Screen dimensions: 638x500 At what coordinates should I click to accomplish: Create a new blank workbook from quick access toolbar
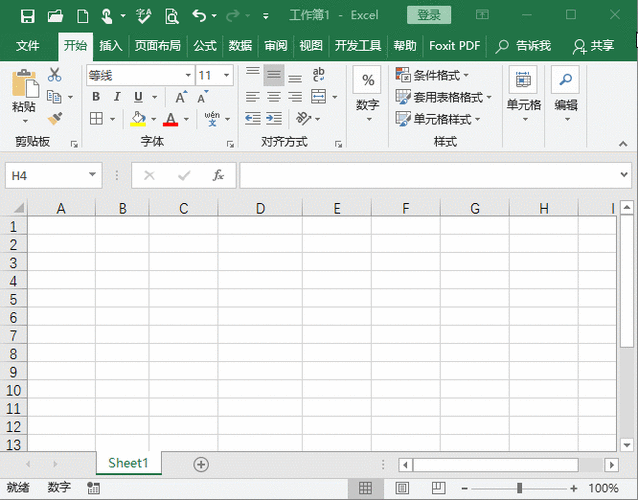(83, 16)
